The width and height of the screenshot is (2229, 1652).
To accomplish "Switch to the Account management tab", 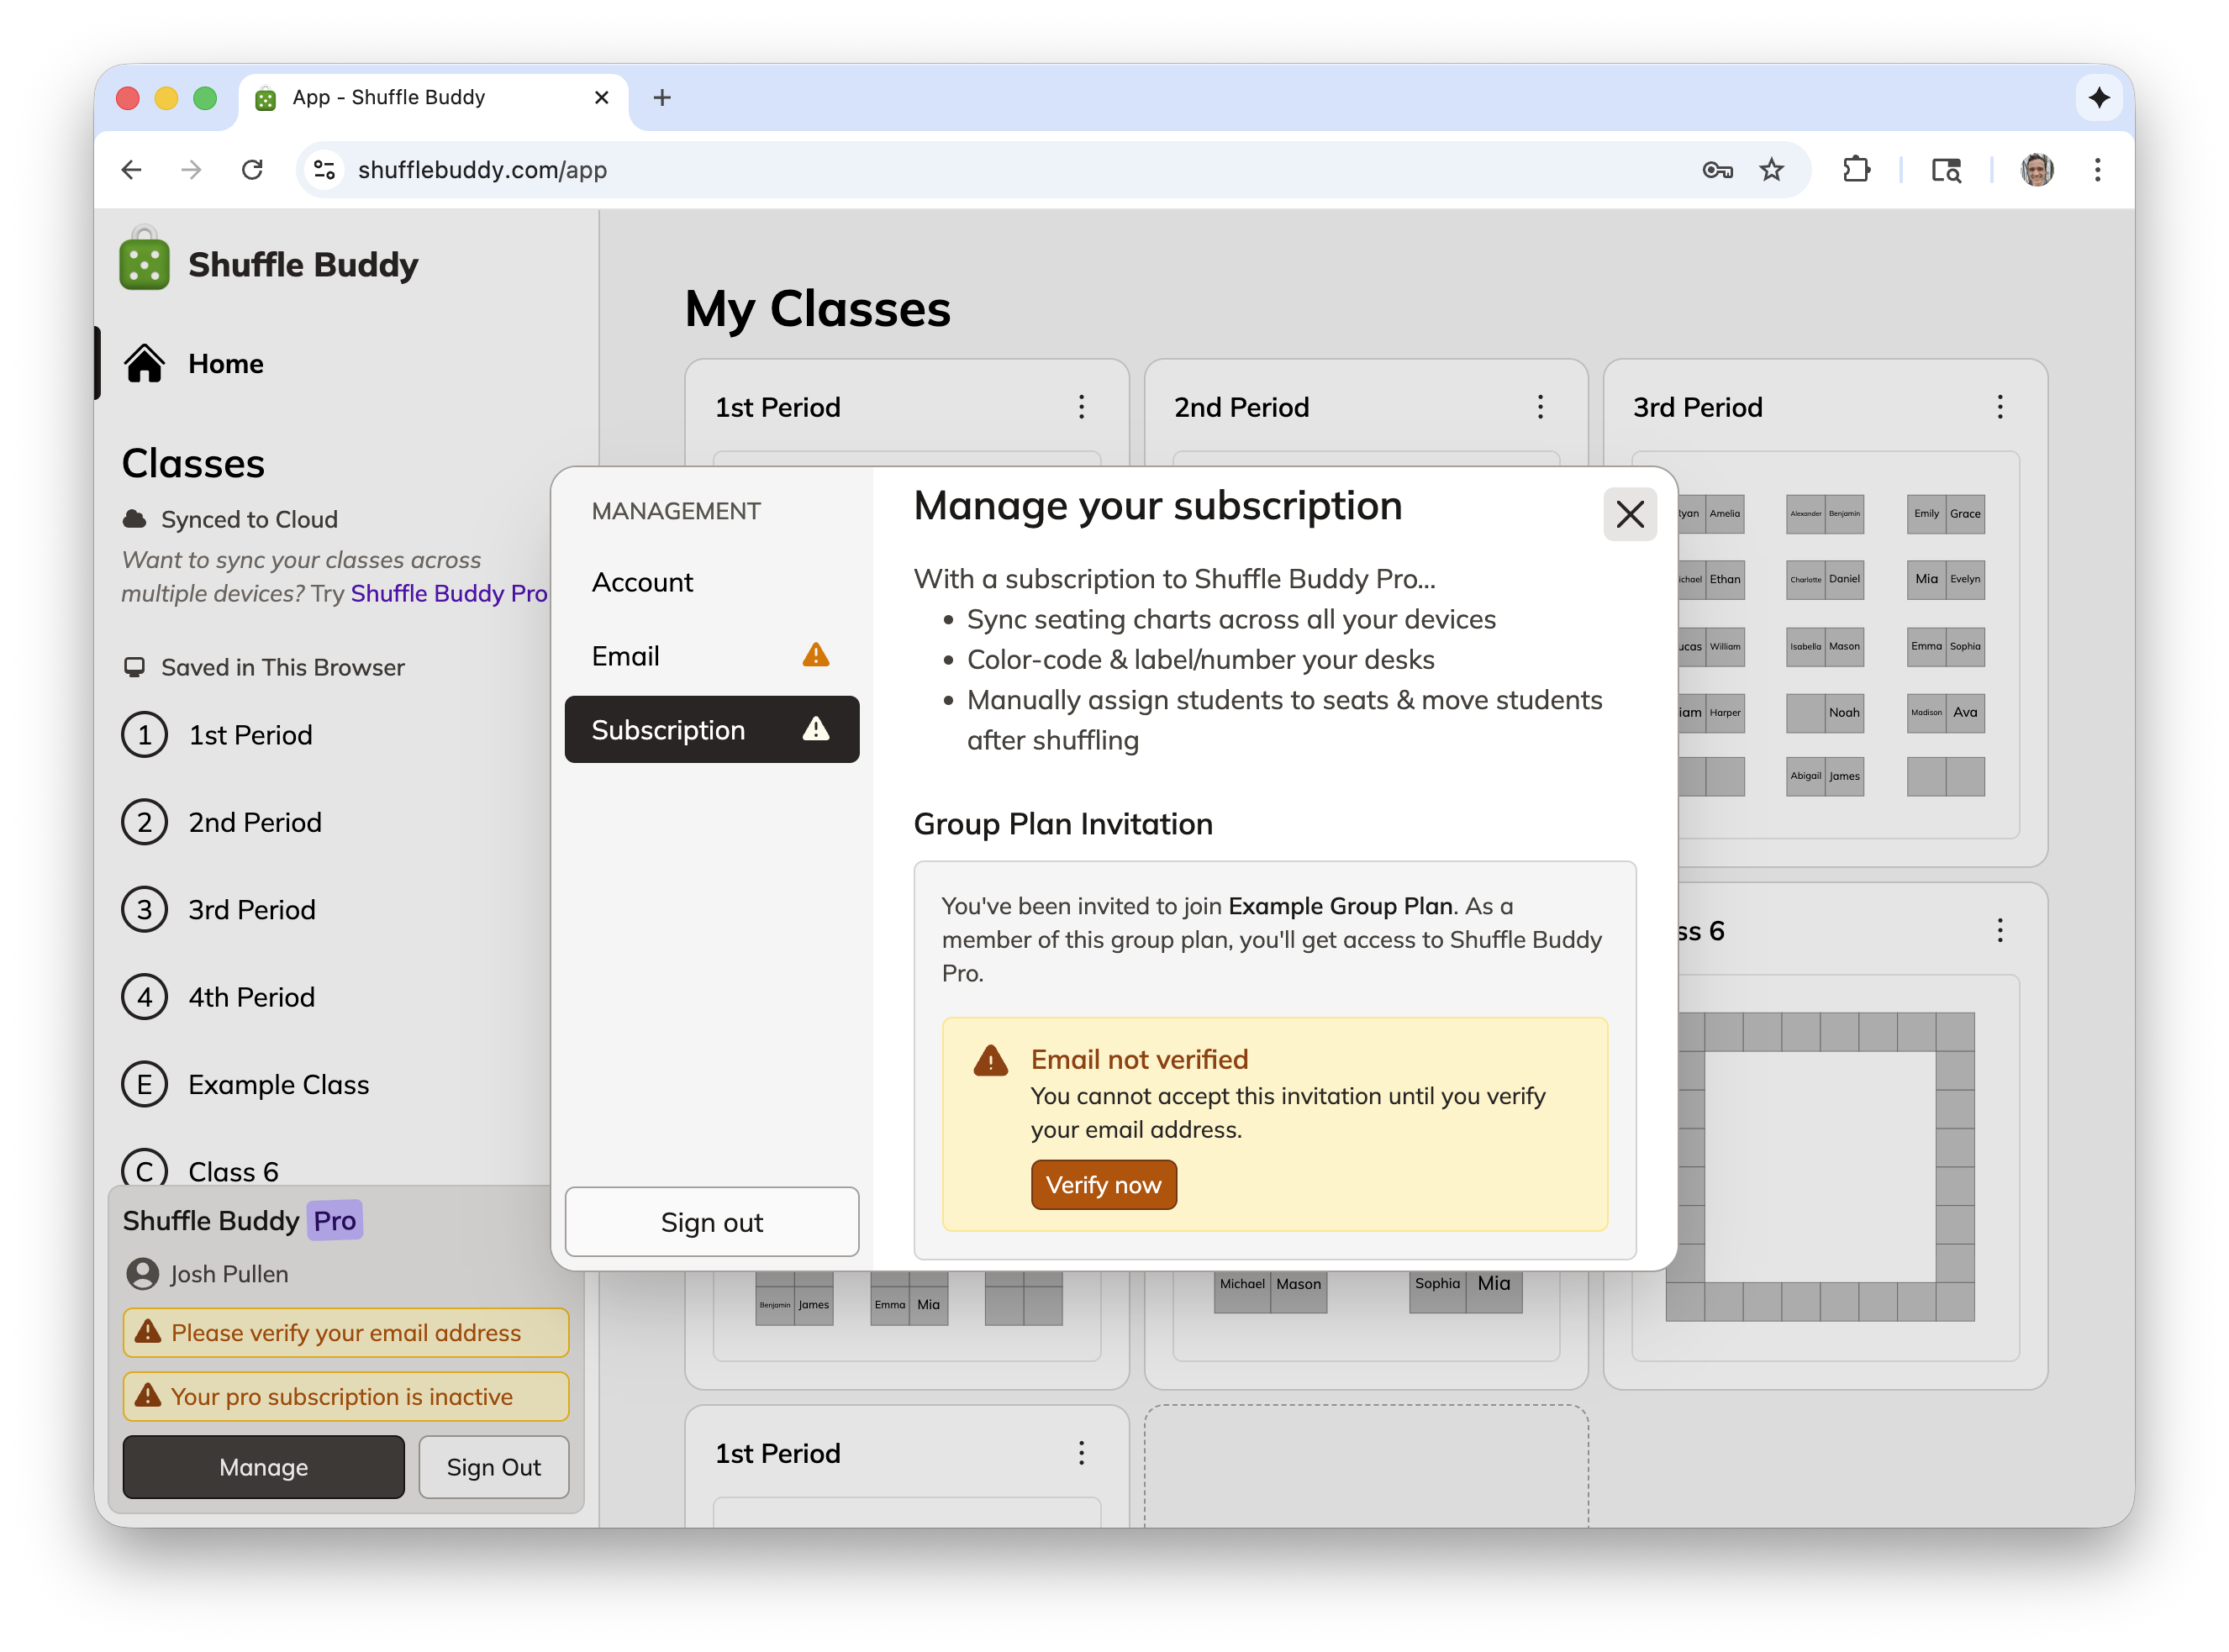I will point(642,582).
